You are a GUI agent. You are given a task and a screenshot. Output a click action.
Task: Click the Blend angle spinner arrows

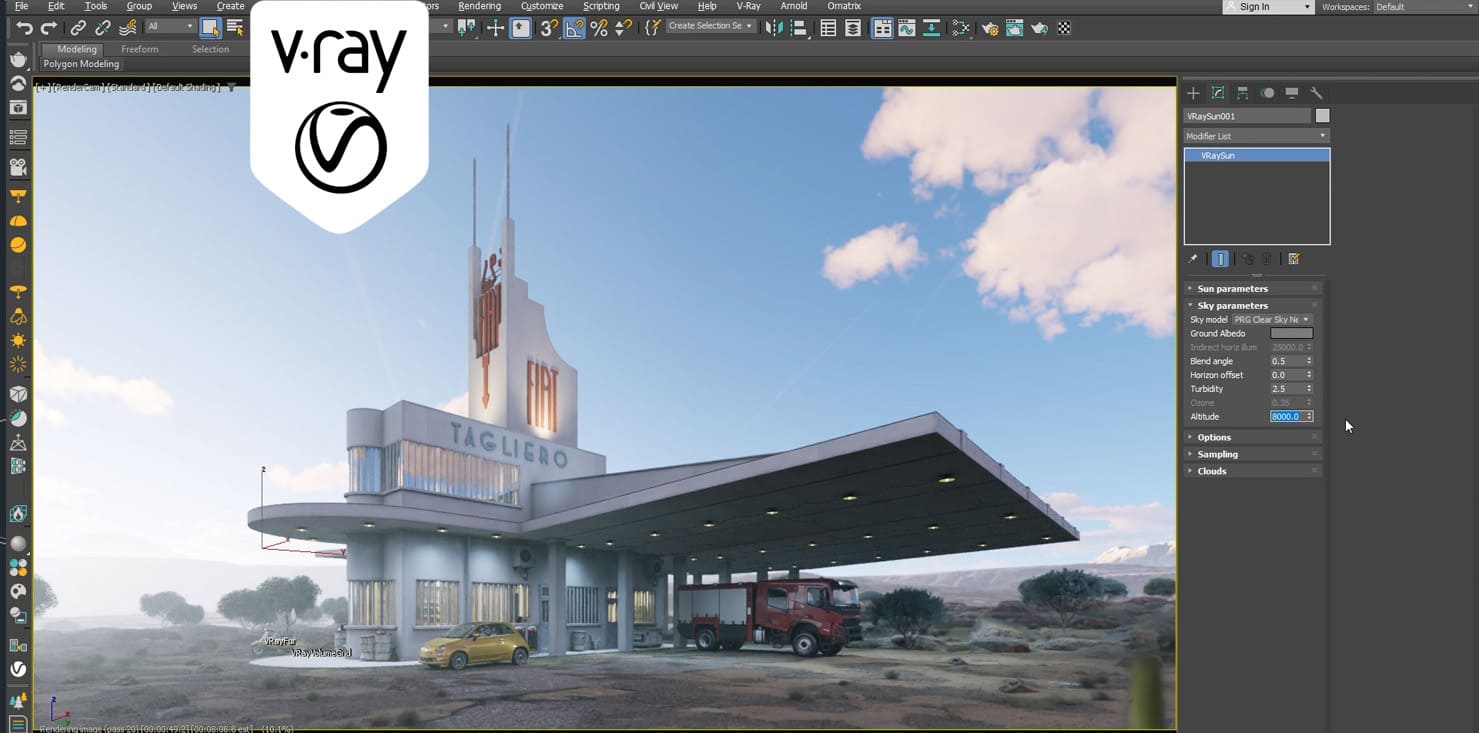click(x=1309, y=361)
